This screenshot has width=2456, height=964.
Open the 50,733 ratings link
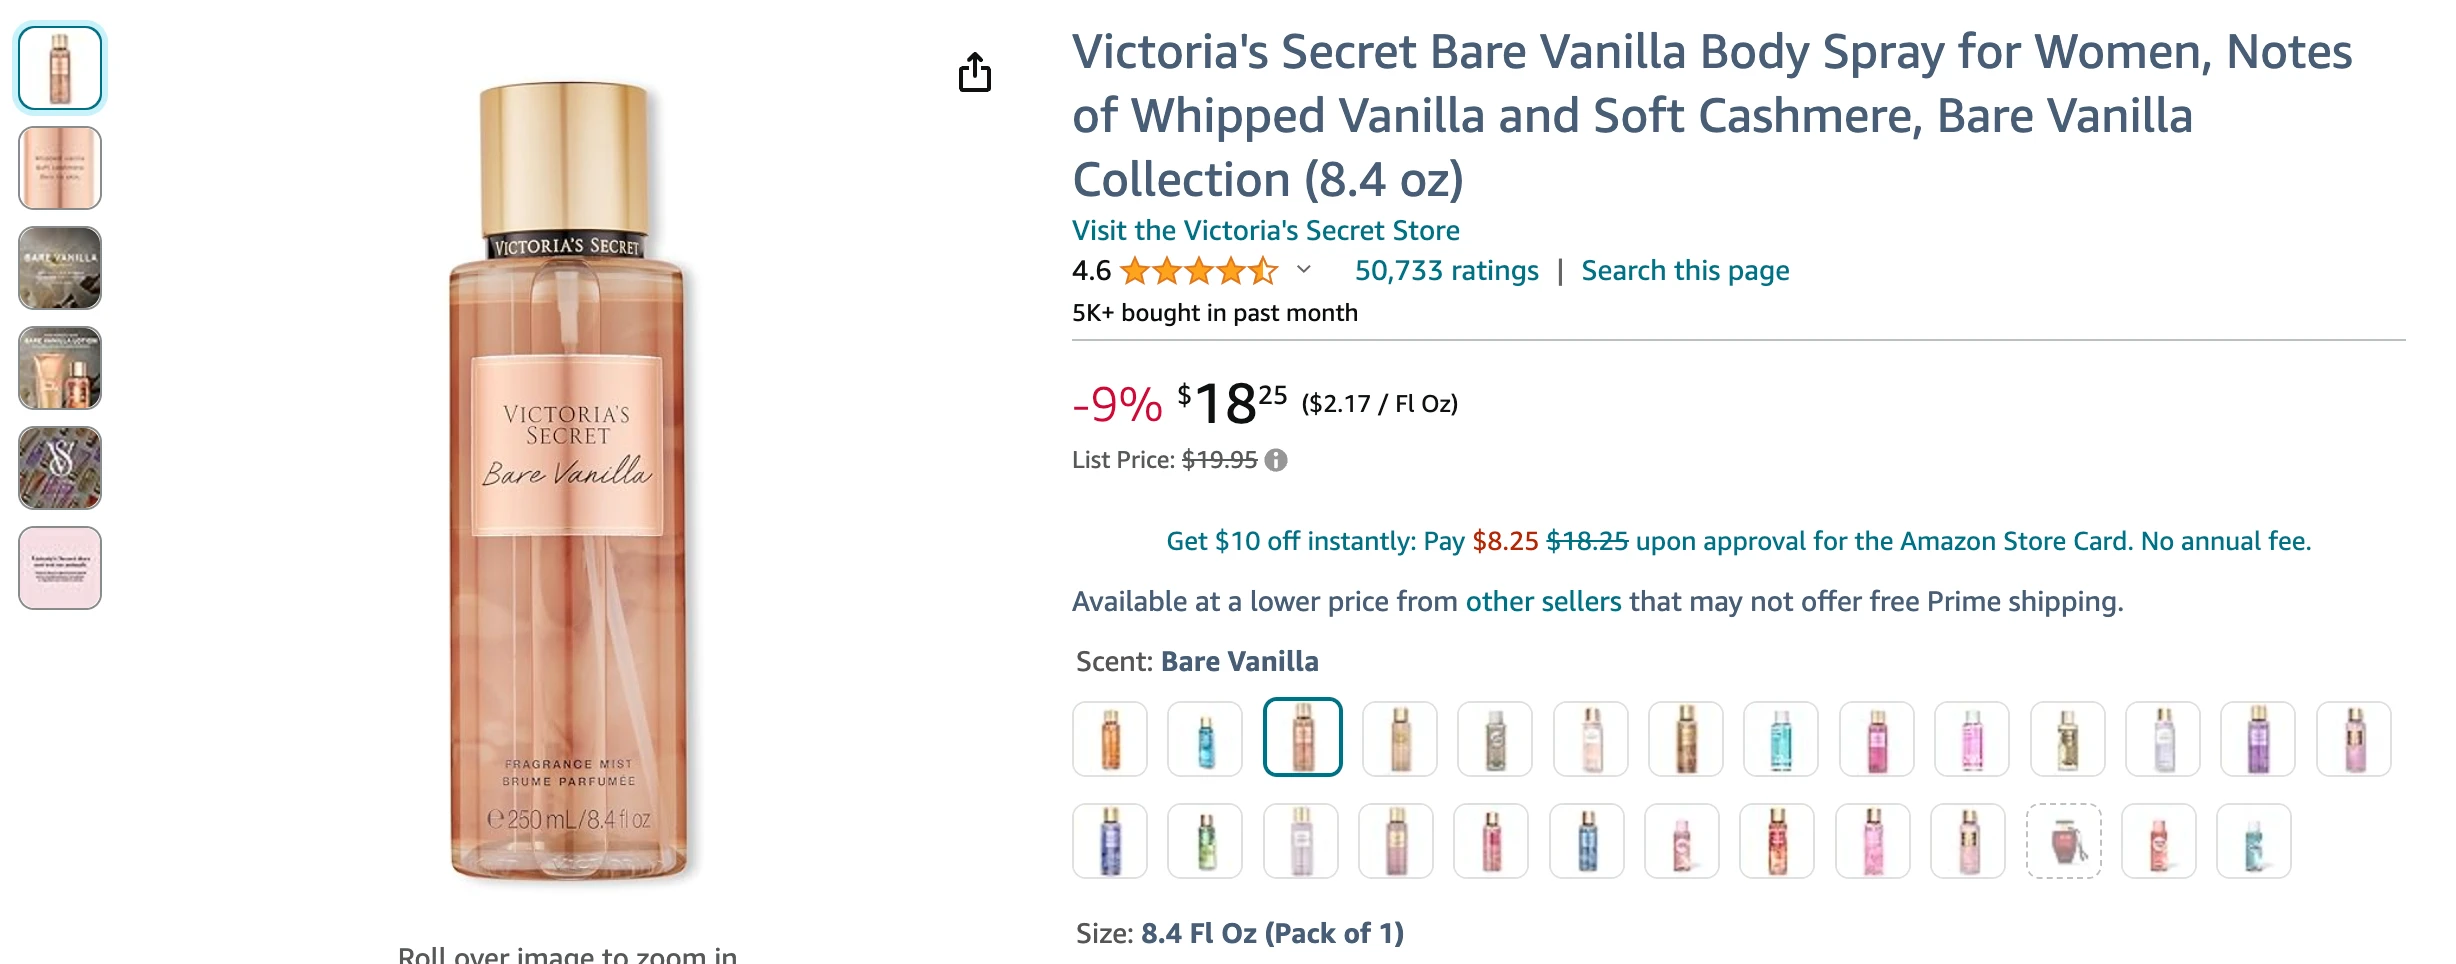1446,271
